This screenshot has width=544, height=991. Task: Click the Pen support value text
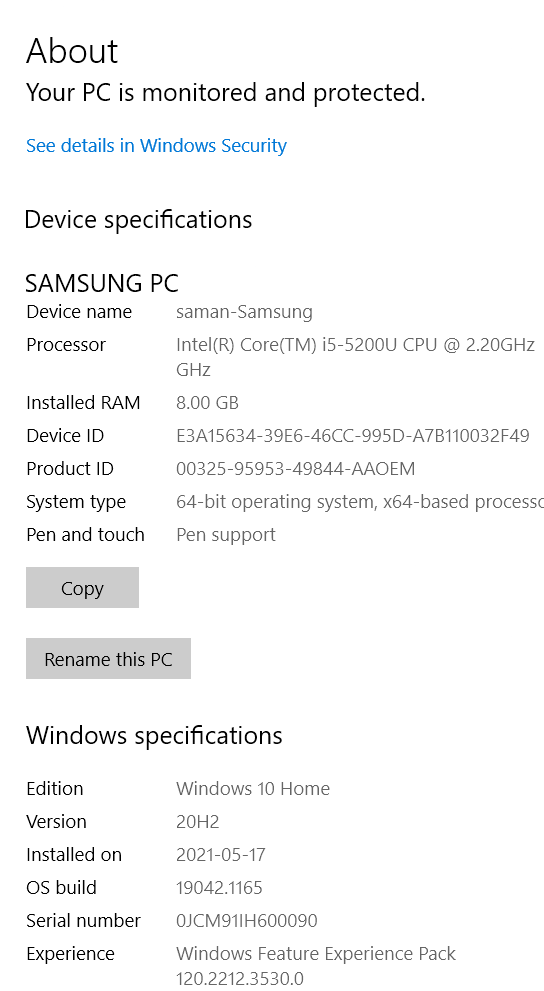[x=226, y=535]
